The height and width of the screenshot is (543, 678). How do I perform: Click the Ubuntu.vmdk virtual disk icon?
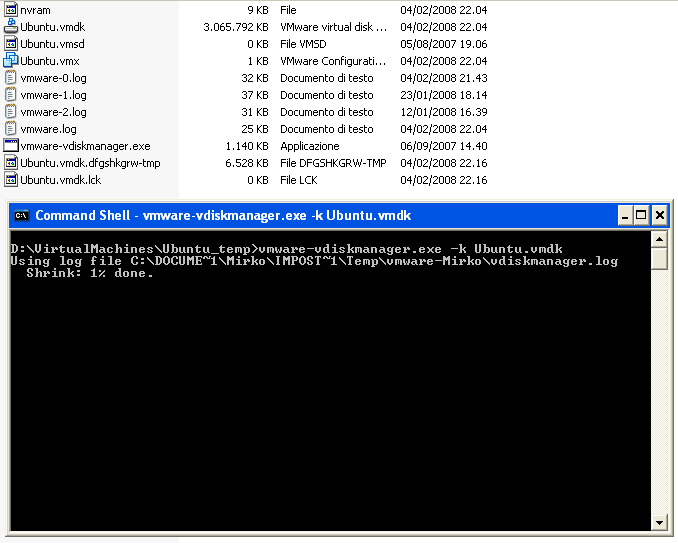coord(11,26)
